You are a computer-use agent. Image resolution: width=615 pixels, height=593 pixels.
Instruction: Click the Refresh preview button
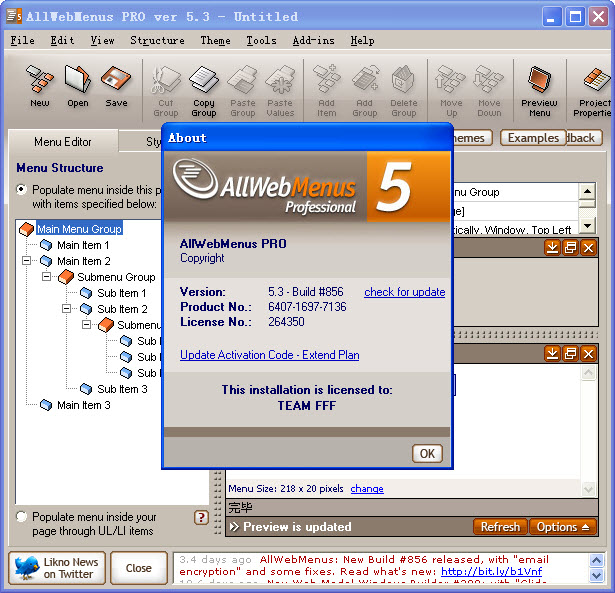point(500,527)
